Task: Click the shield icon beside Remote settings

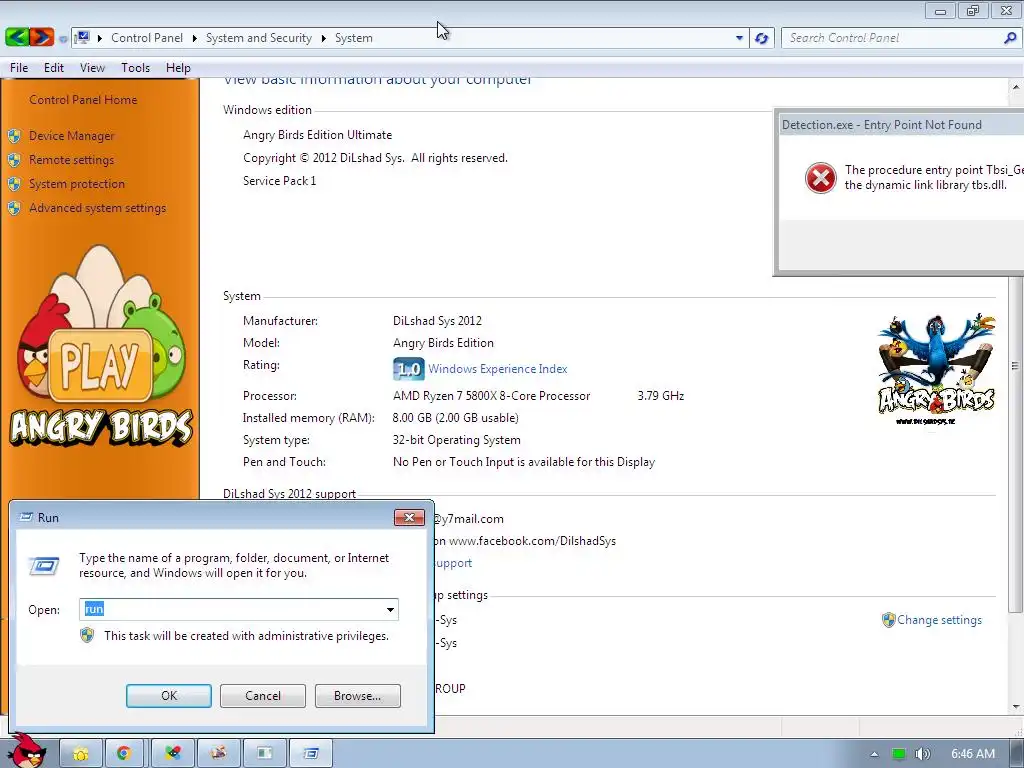Action: point(14,160)
